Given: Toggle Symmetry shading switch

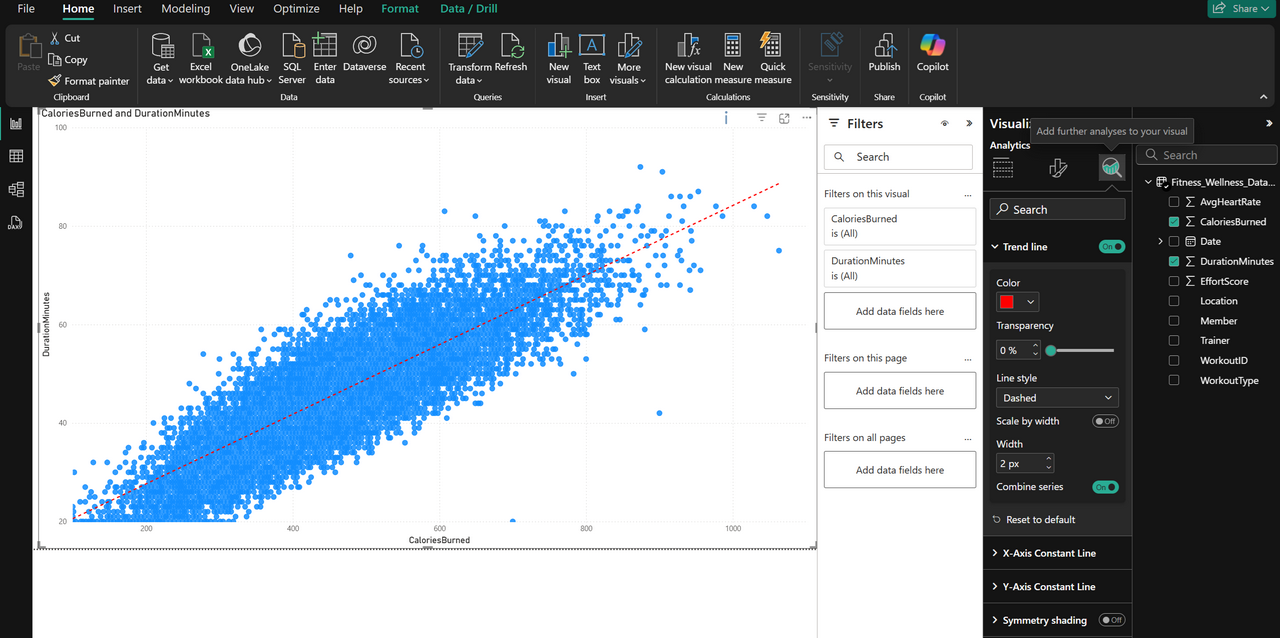Looking at the screenshot, I should (1111, 620).
